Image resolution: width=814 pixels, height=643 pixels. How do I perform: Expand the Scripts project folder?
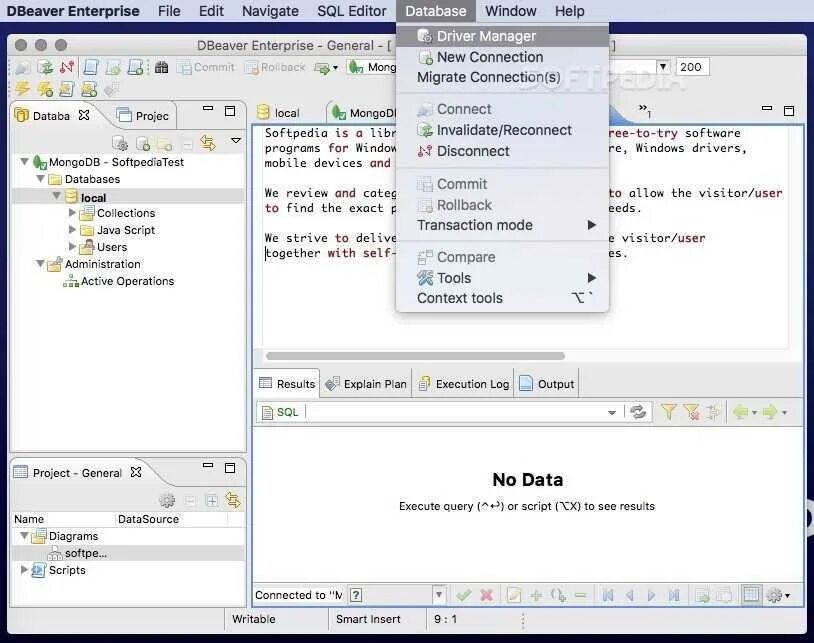[24, 570]
